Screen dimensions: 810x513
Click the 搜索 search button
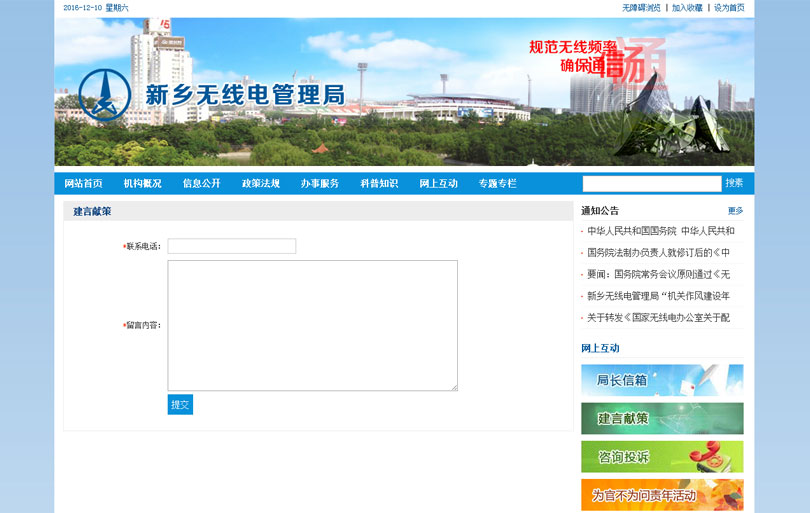coord(734,183)
